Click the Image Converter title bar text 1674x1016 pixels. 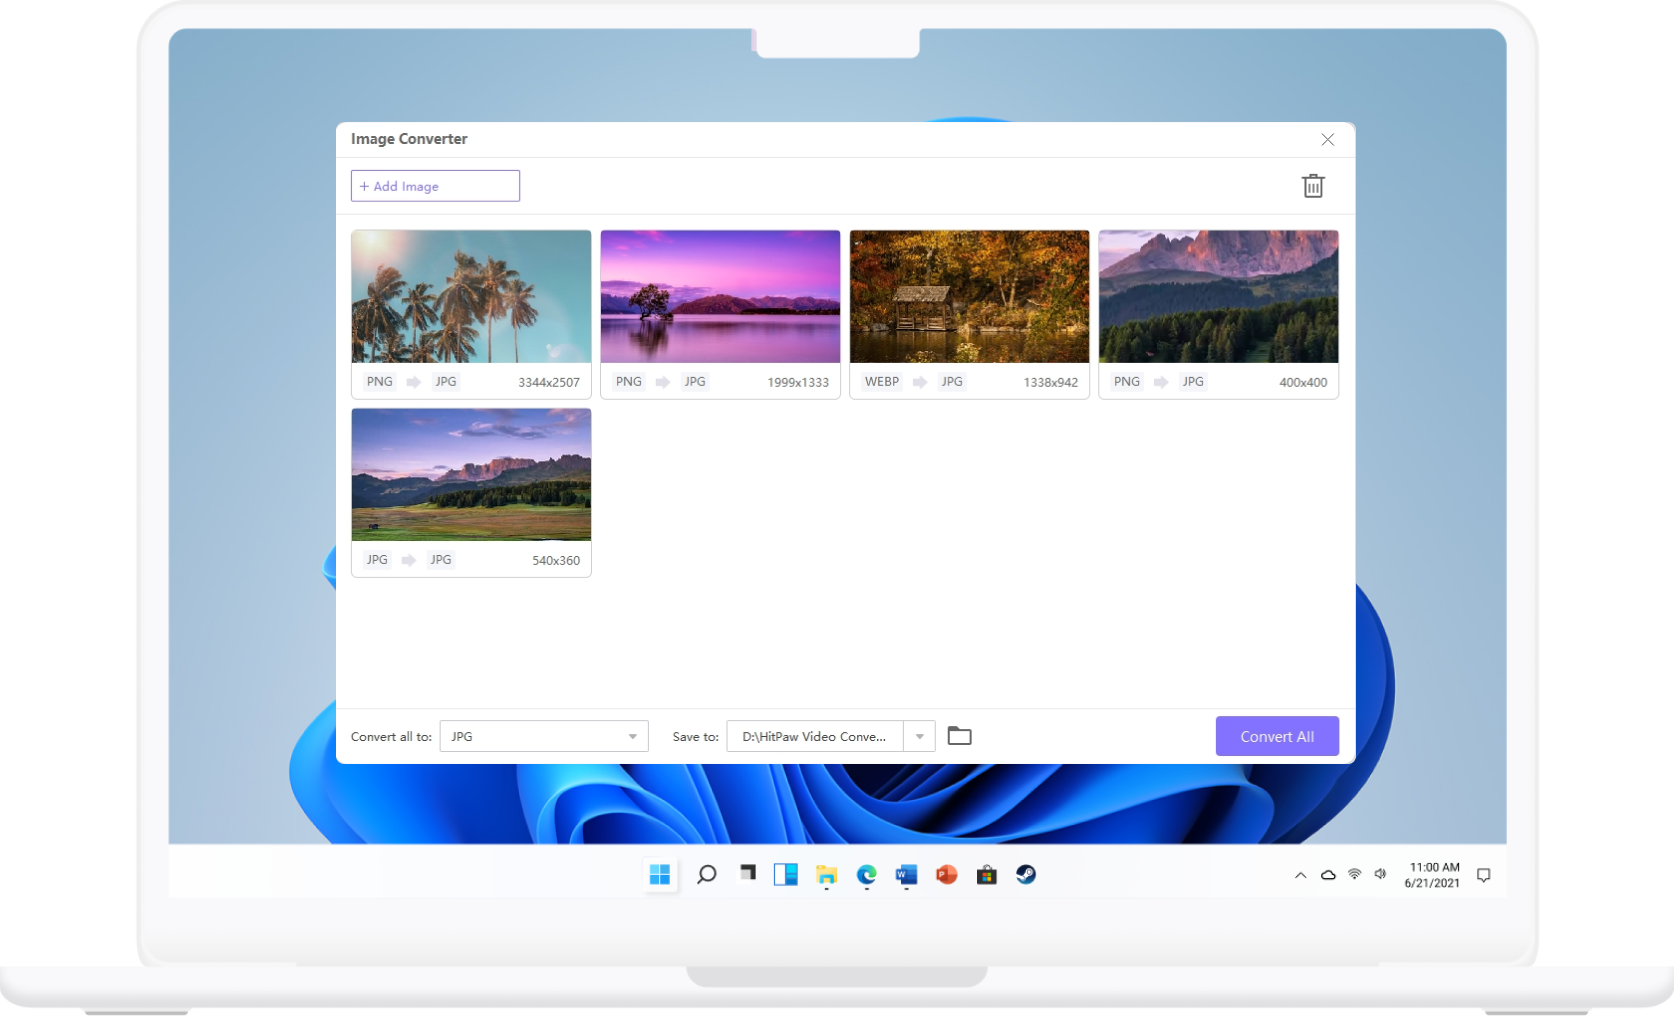[x=408, y=139]
